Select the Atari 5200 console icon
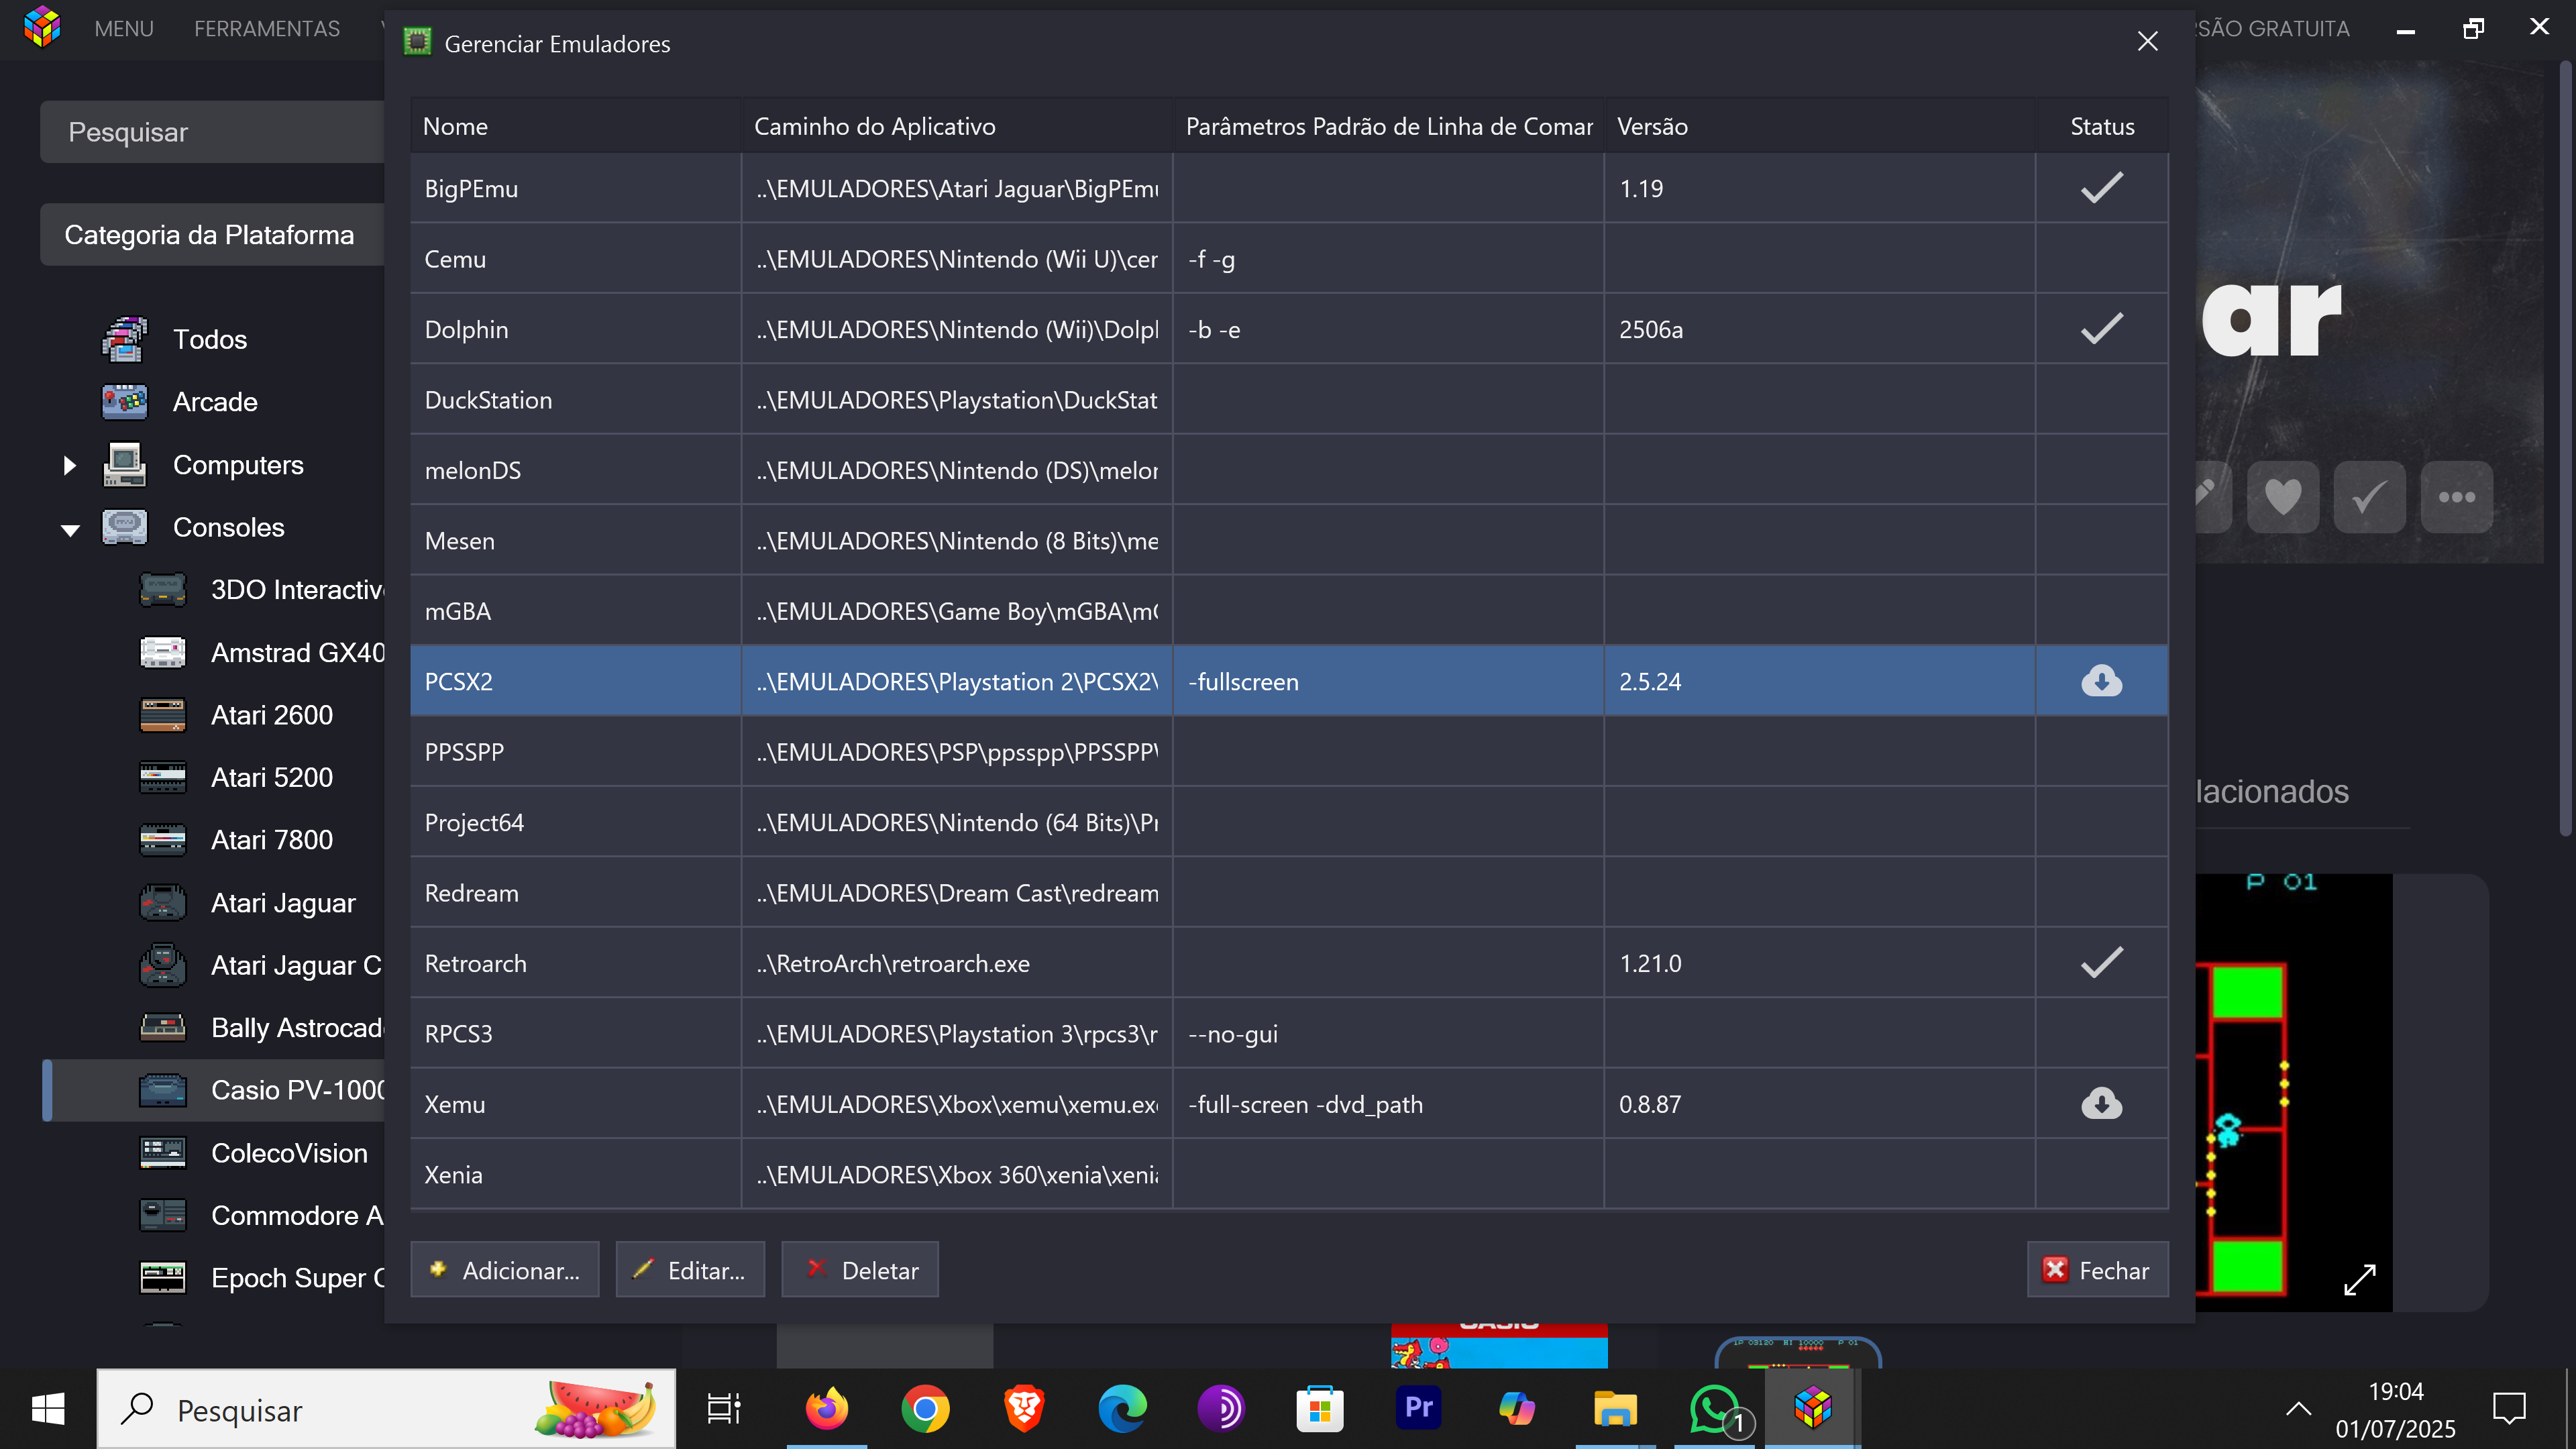This screenshot has height=1449, width=2576. click(162, 778)
